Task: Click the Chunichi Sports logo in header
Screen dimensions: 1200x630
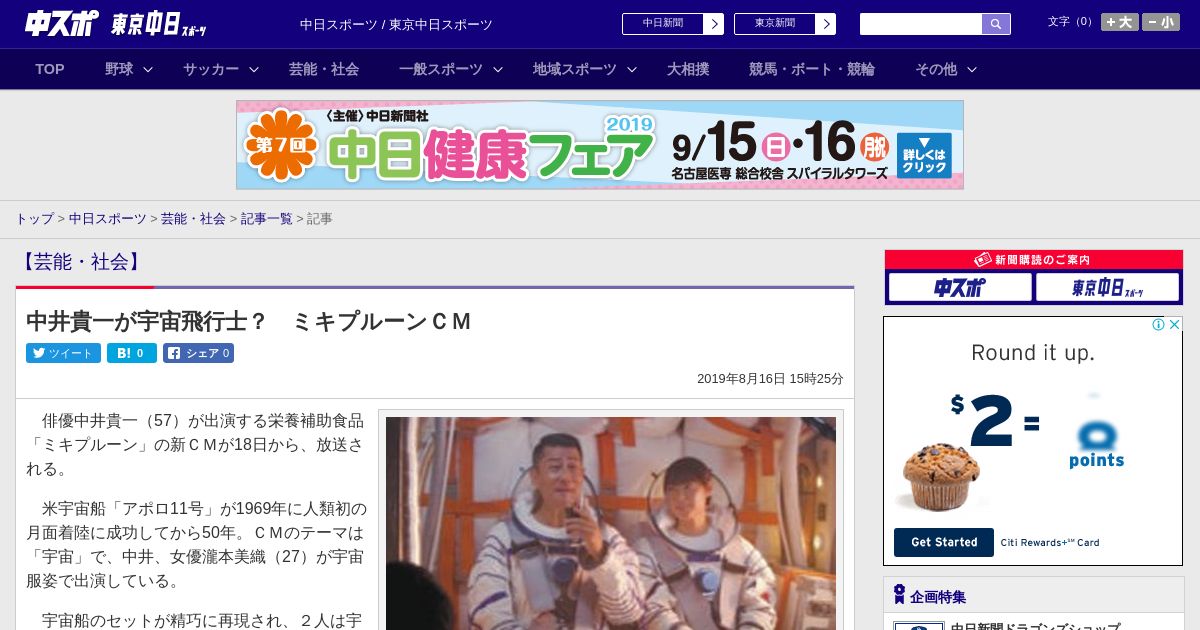Action: click(61, 24)
